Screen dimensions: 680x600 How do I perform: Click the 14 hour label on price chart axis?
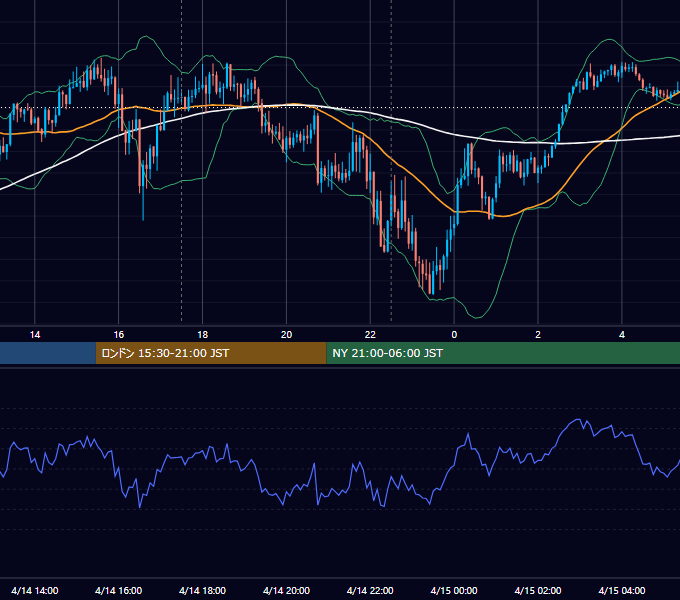point(35,335)
